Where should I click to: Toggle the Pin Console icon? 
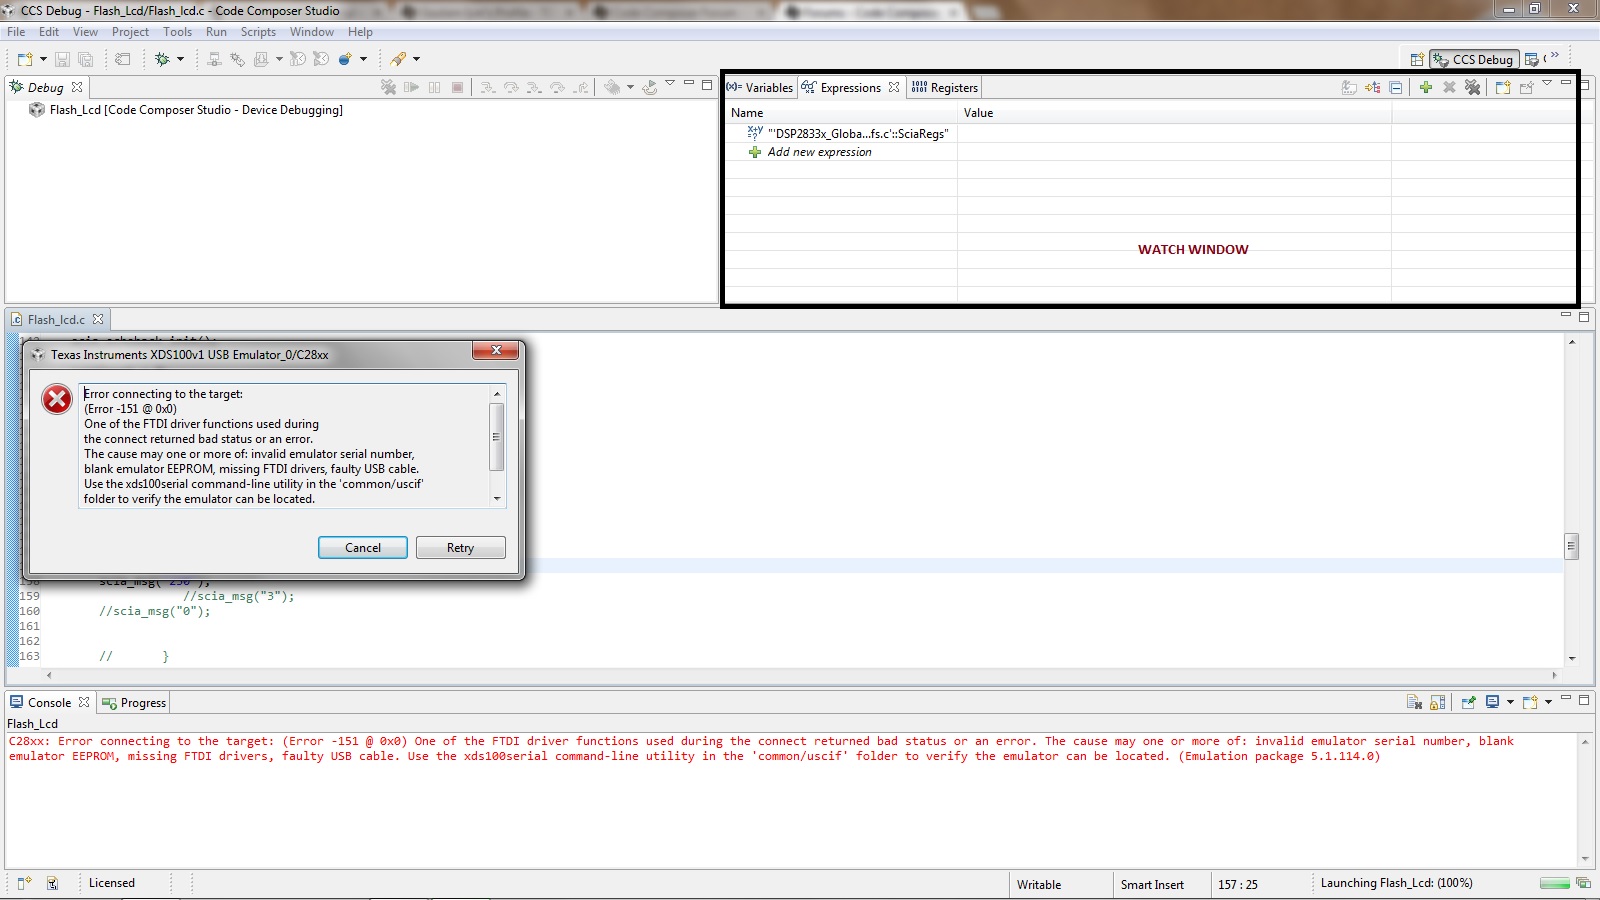click(1468, 702)
